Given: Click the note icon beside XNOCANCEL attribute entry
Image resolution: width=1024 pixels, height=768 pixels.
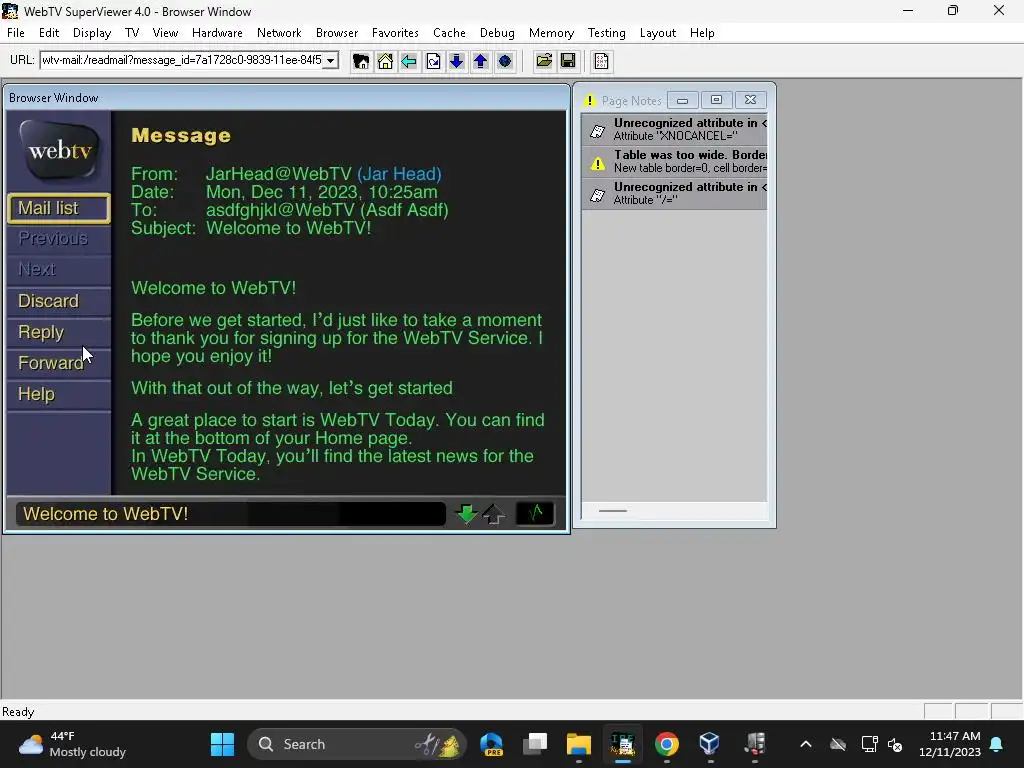Looking at the screenshot, I should [598, 130].
